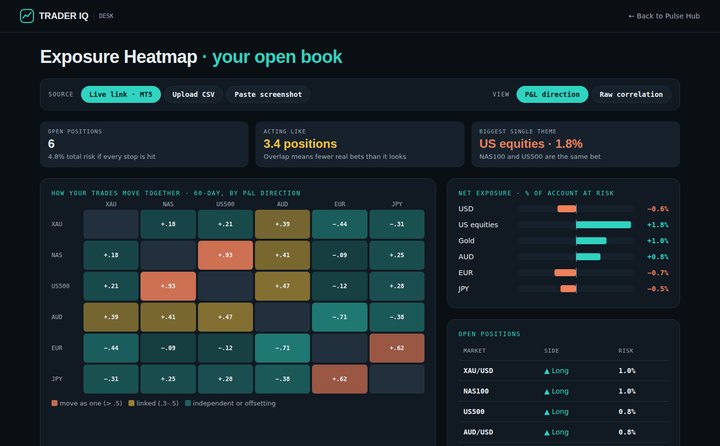Click the Long arrow icon for AUD/USD
Image resolution: width=720 pixels, height=446 pixels.
(x=547, y=433)
